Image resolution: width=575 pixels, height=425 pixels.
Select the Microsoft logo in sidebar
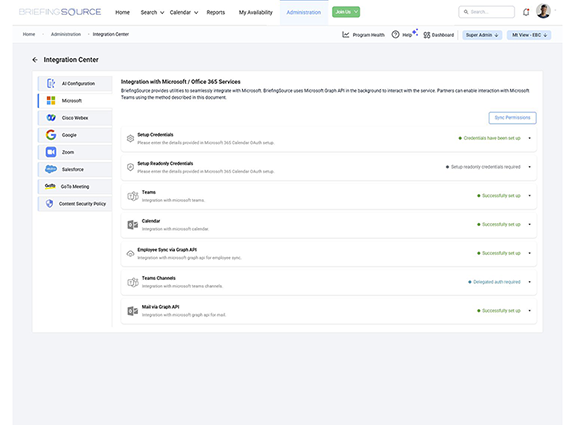51,100
